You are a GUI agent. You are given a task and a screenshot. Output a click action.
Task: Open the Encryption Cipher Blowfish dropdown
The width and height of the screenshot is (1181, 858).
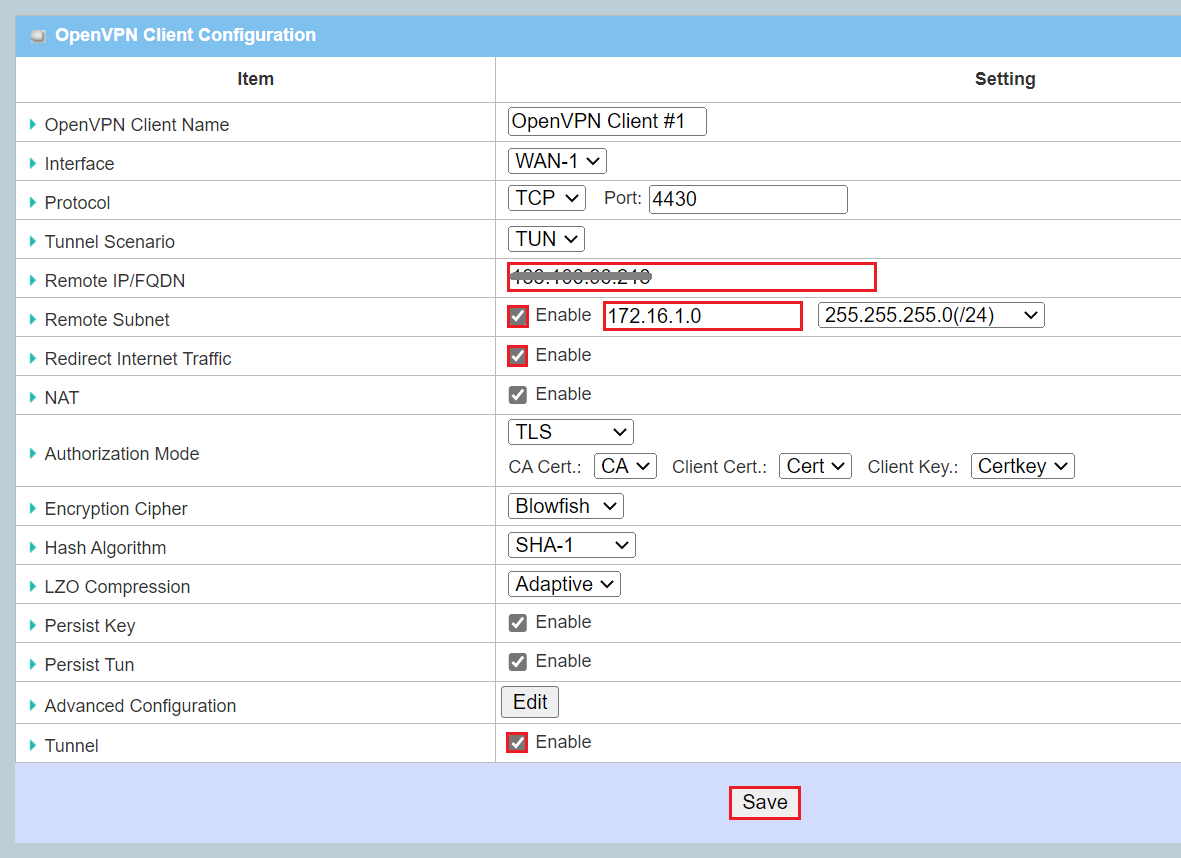(x=566, y=506)
